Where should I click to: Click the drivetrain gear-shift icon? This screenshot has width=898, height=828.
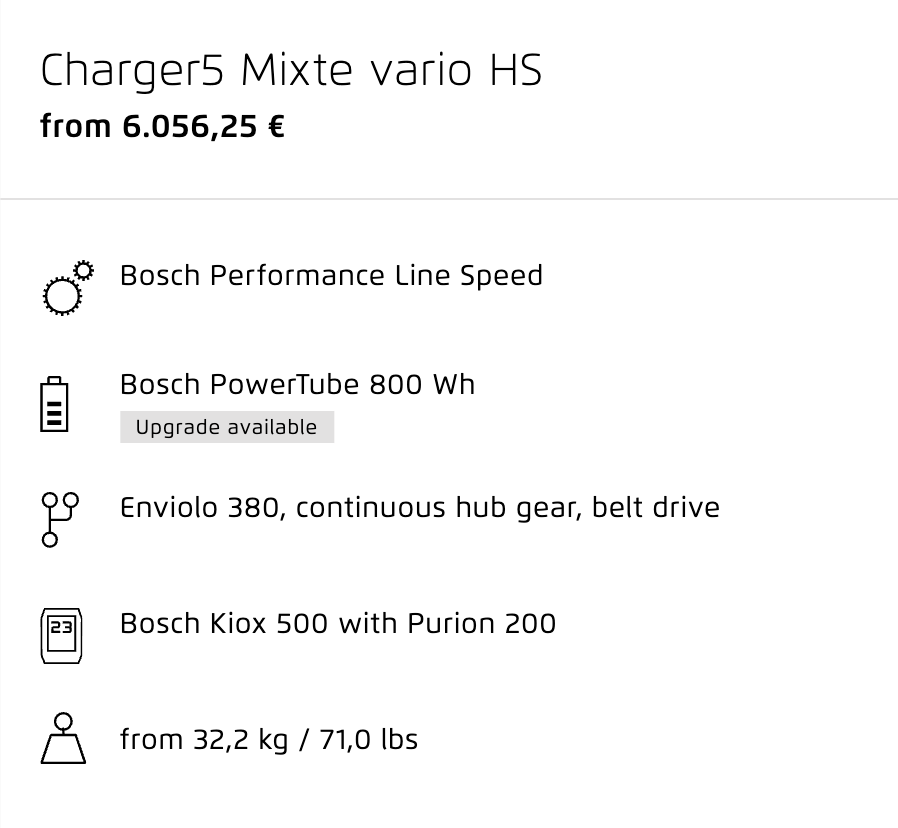pos(60,519)
